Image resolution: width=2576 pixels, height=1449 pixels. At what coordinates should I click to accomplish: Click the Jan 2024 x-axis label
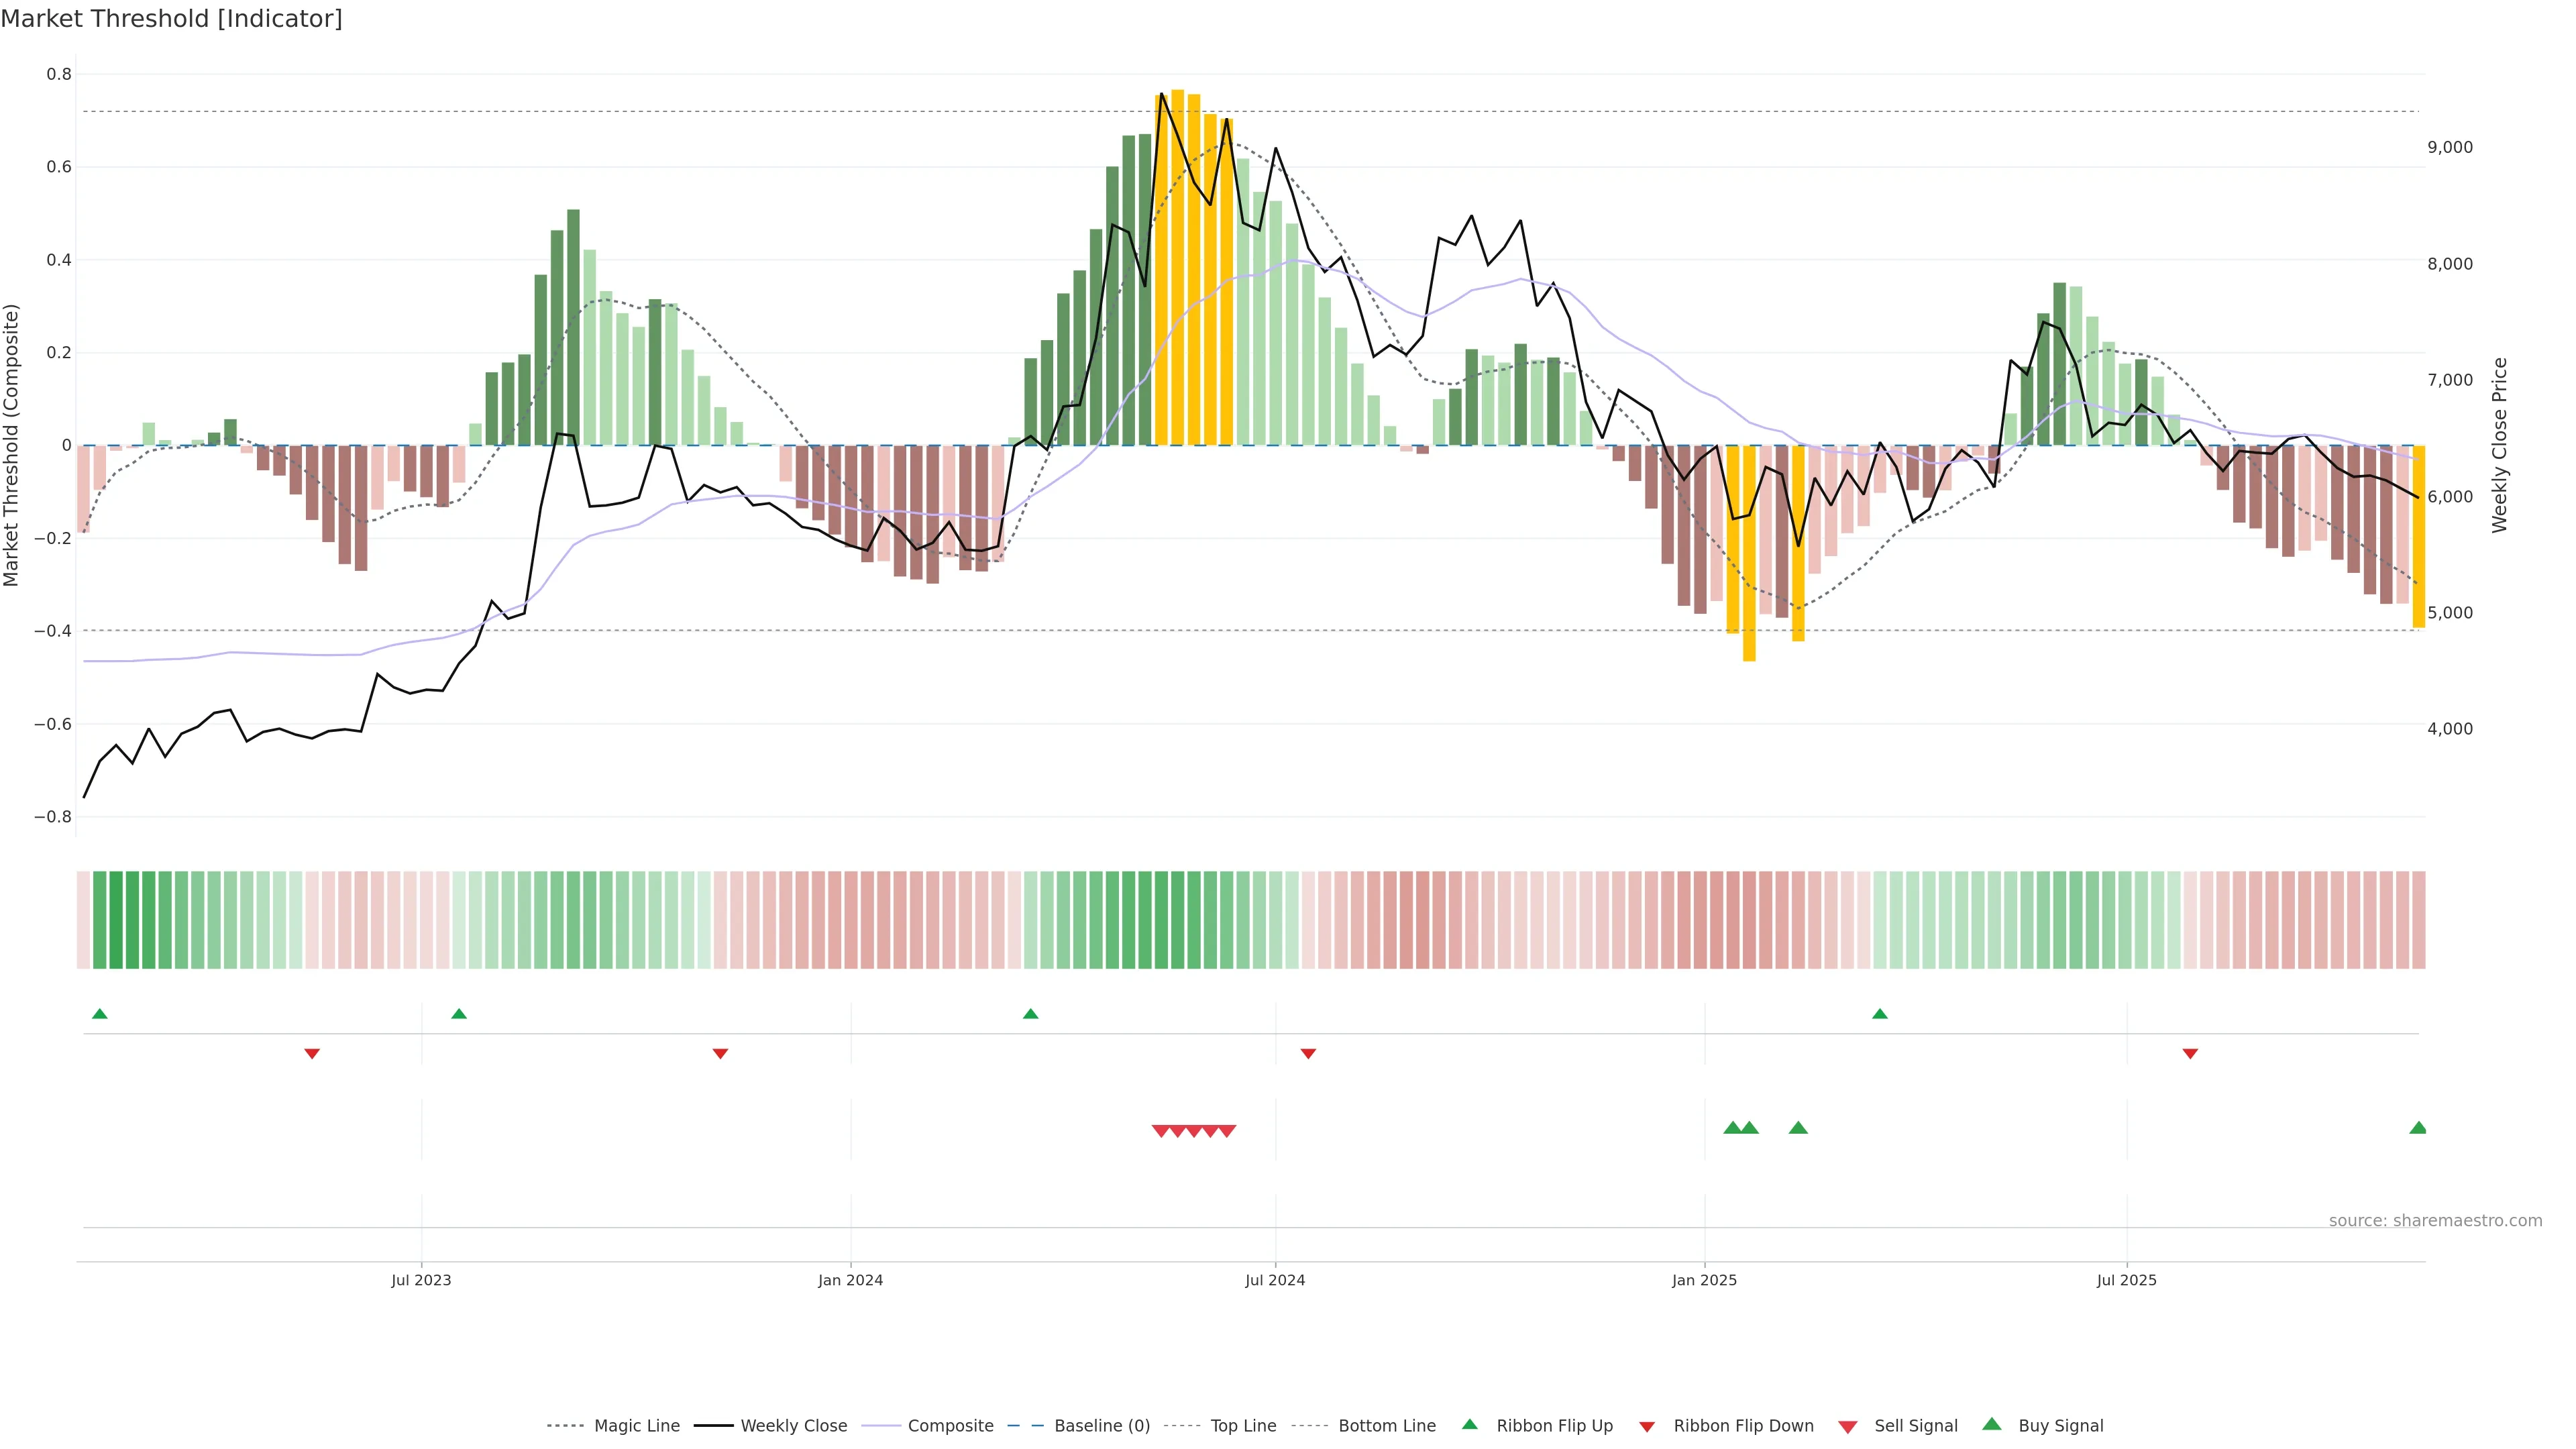pos(850,1280)
